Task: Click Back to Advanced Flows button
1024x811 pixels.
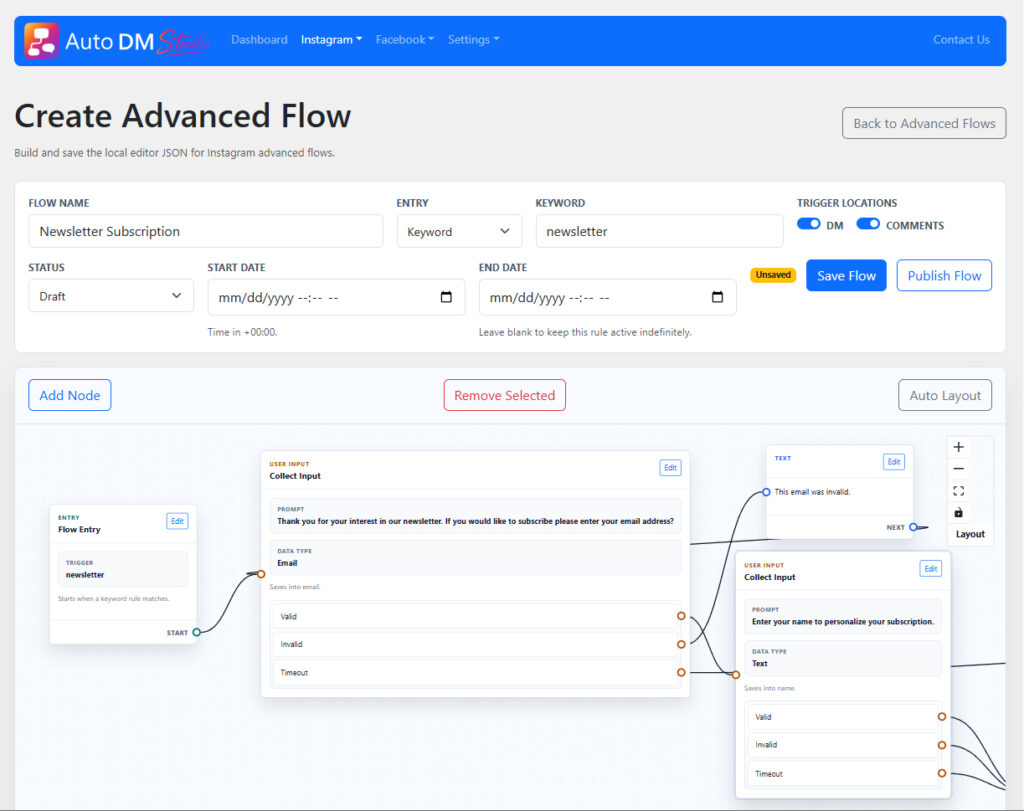Action: (x=924, y=123)
